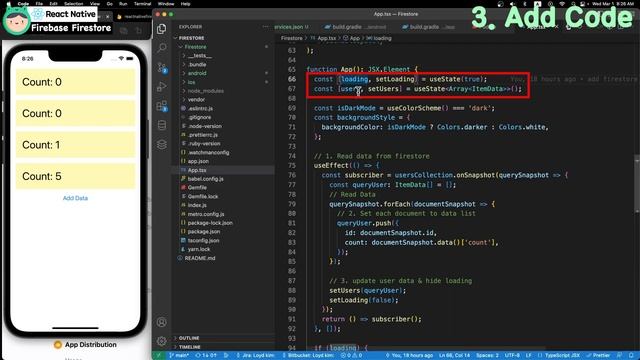
Task: Tap the Count: 5 row in simulator
Action: (x=75, y=176)
